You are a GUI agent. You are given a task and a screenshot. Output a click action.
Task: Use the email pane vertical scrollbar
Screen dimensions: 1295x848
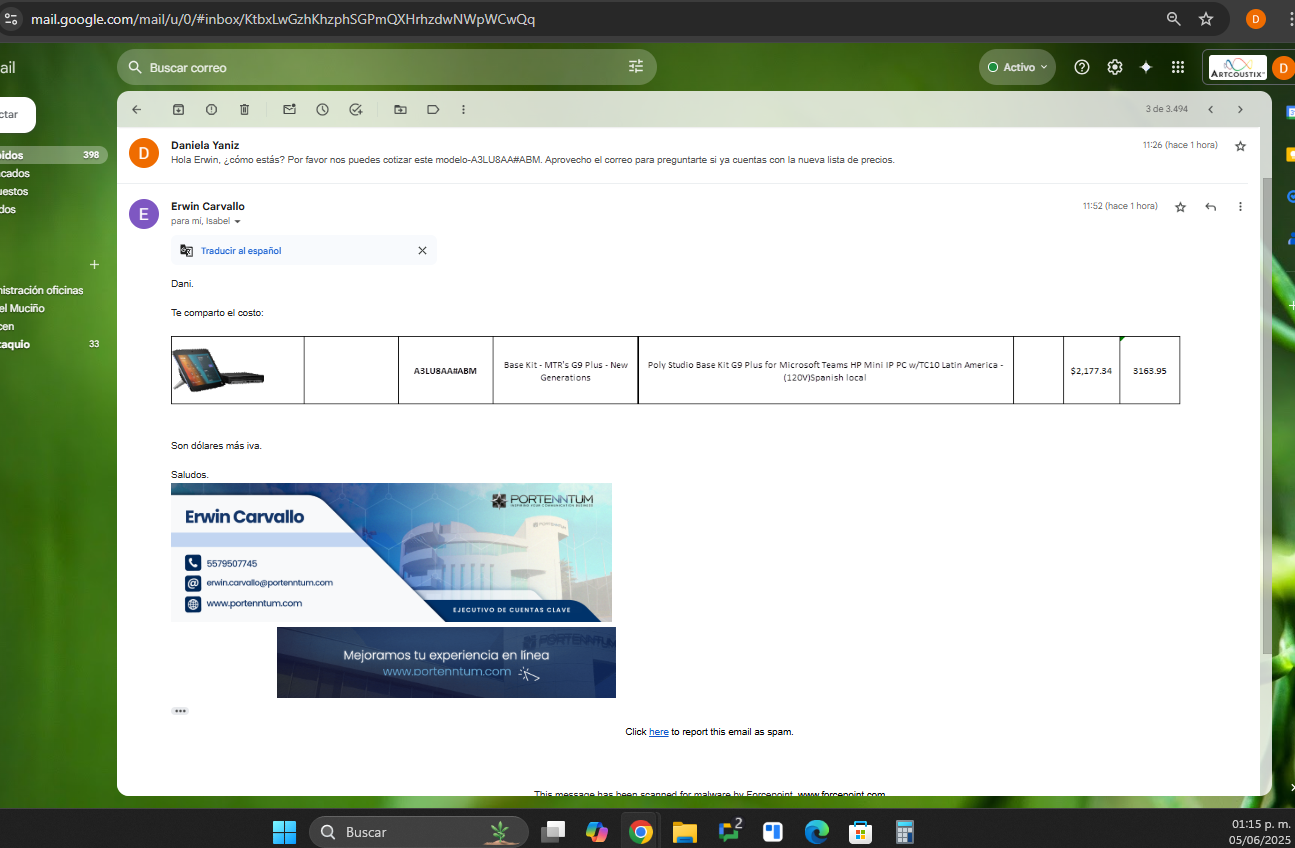tap(1267, 415)
